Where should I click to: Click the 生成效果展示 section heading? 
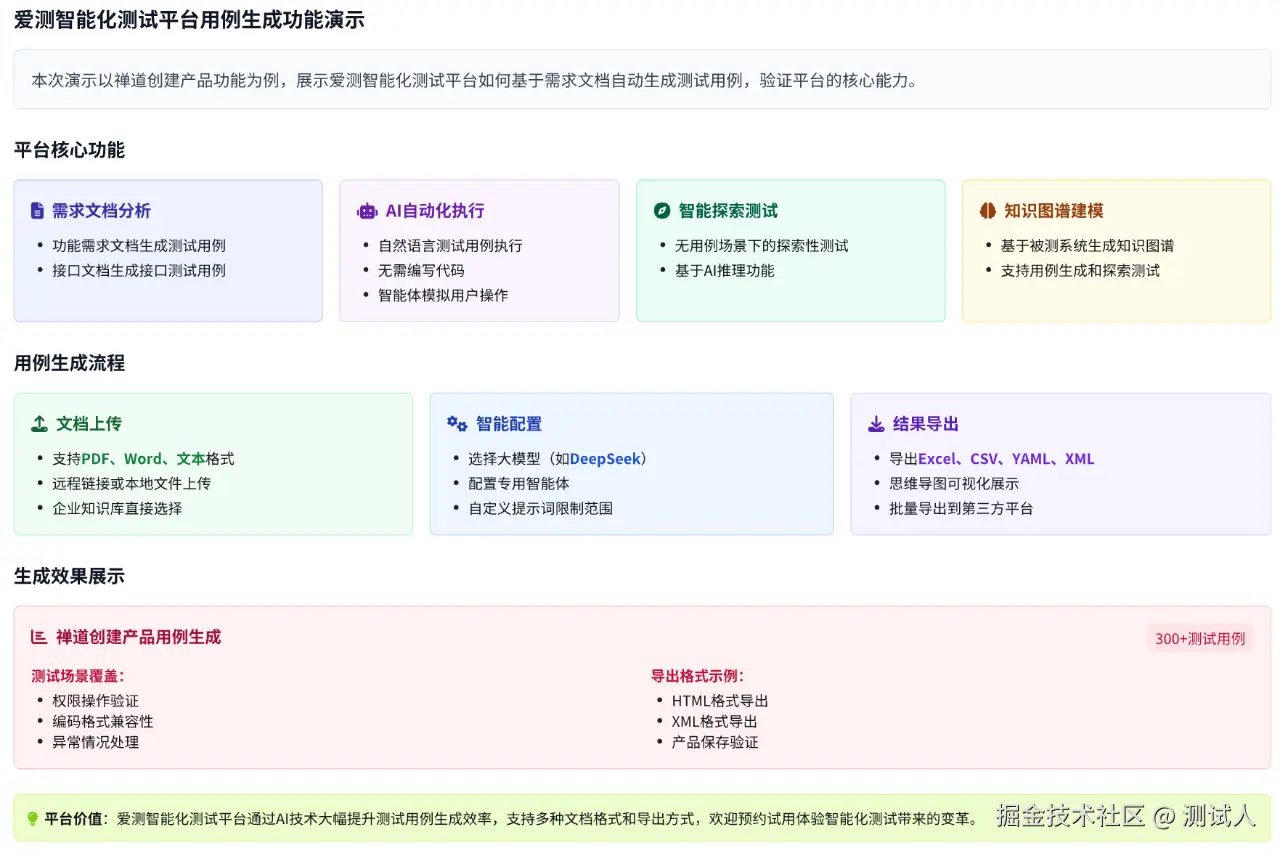pyautogui.click(x=69, y=576)
